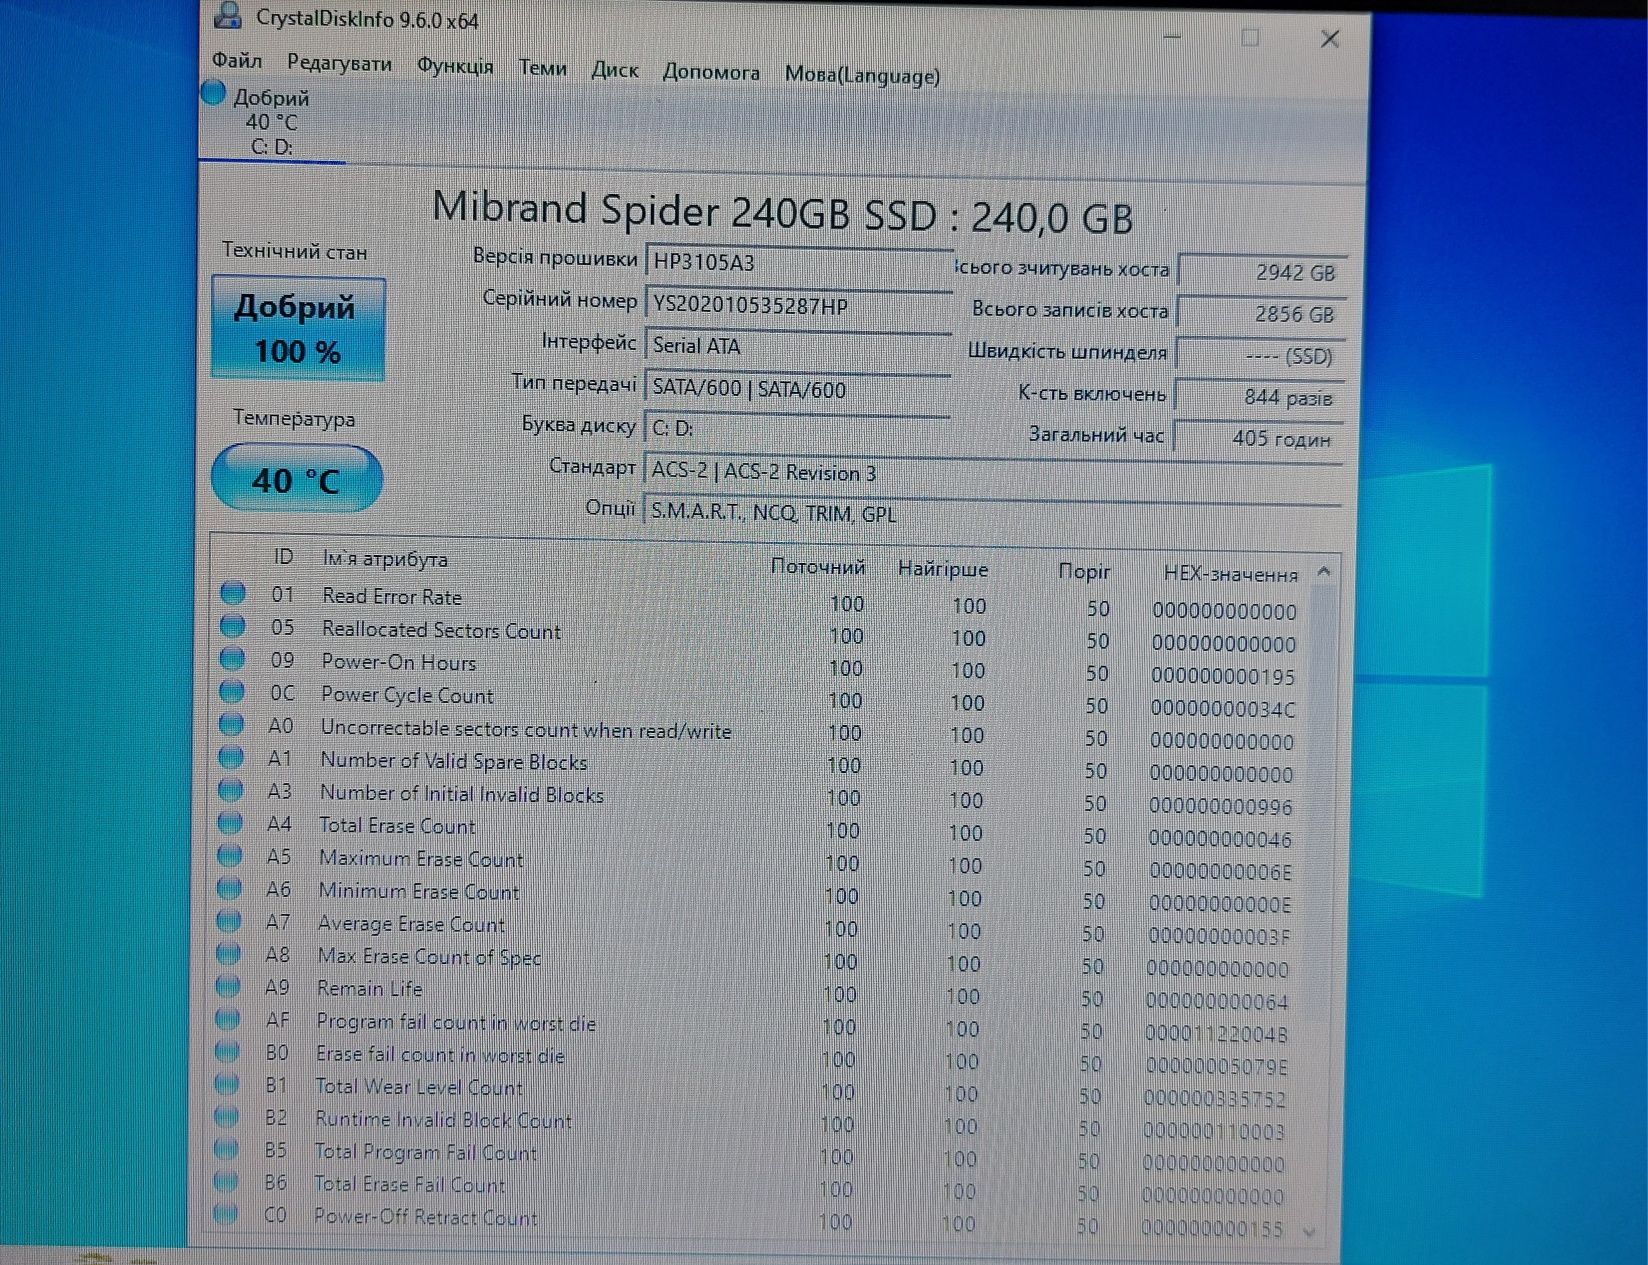Click the status dot for Total Wear Level Count
Image resolution: width=1648 pixels, height=1265 pixels.
coord(226,1084)
